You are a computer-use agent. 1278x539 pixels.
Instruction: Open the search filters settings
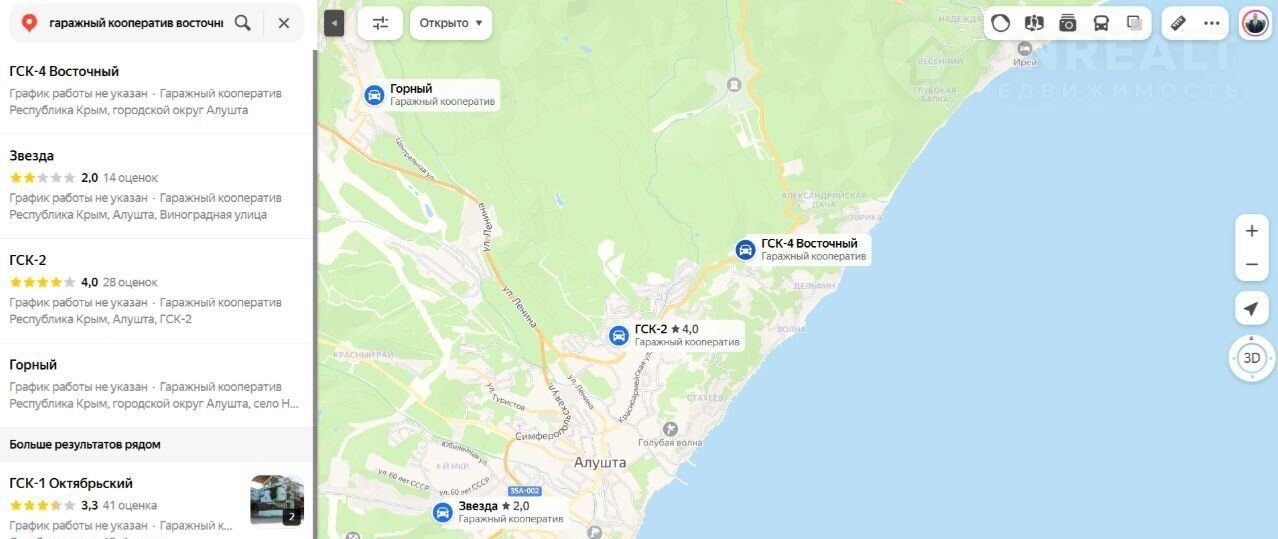[x=380, y=23]
